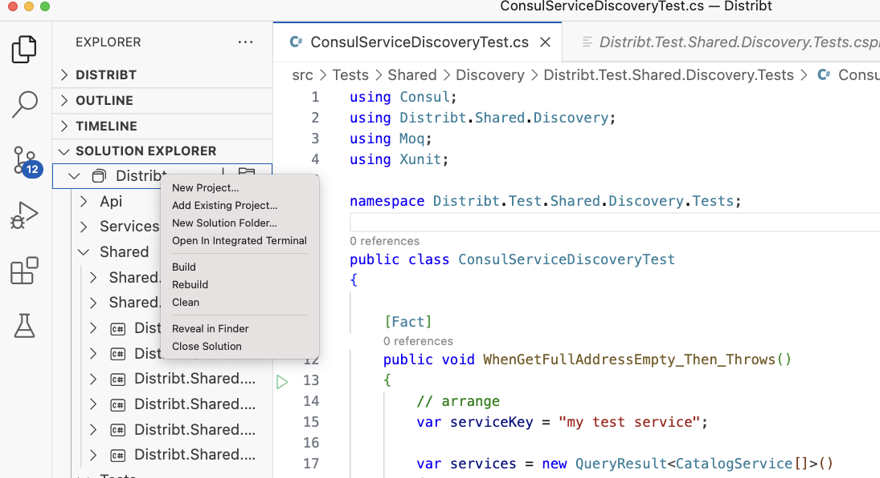Switch to Distribt.Test.Shared.Discovery.Tests.csproj tab
This screenshot has height=478, width=880.
tap(721, 42)
